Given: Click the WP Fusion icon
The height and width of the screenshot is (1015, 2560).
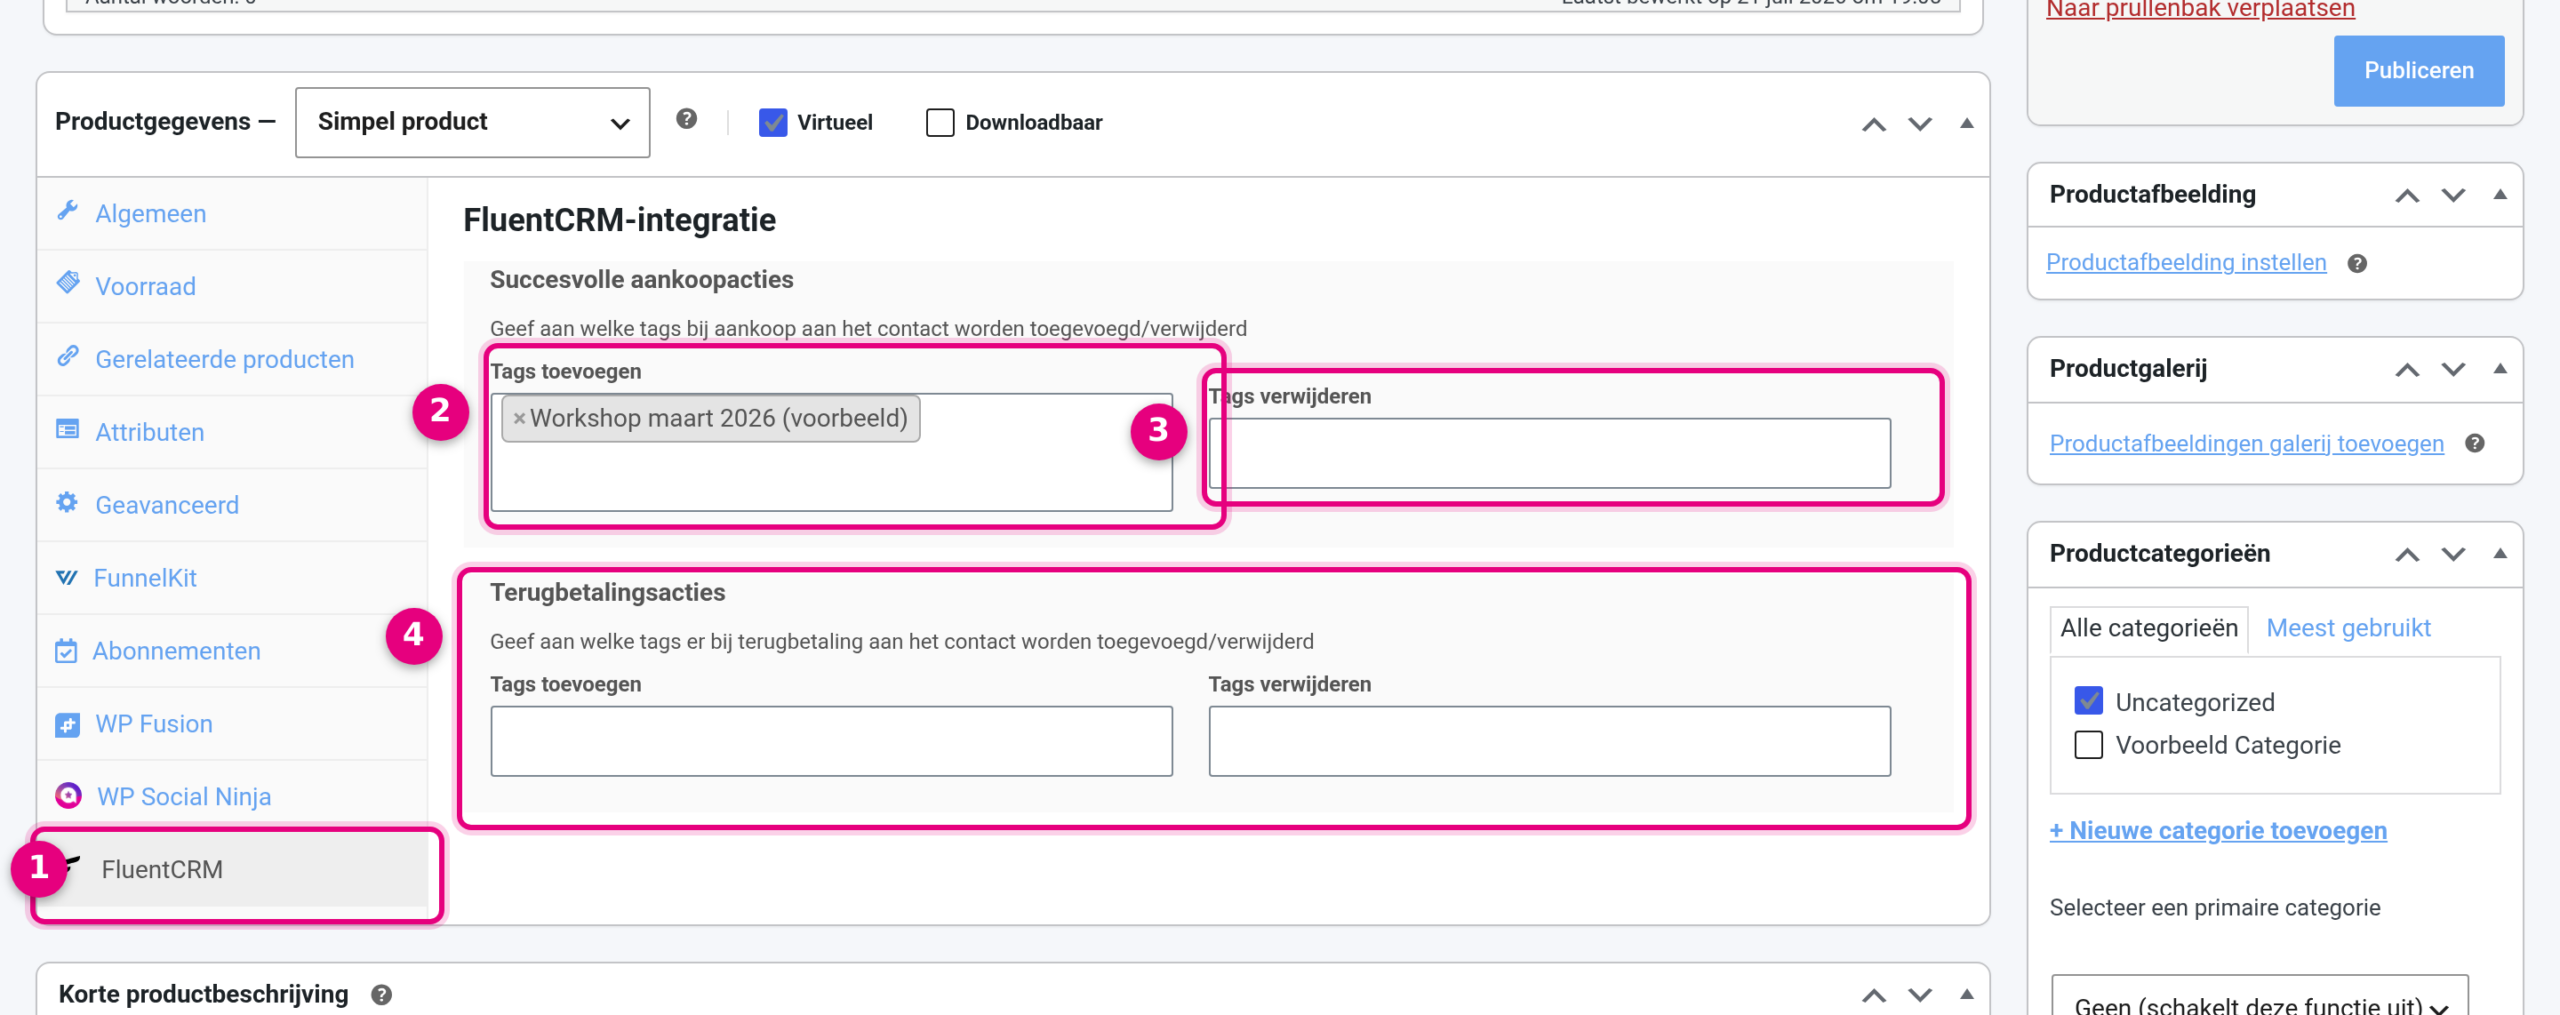Looking at the screenshot, I should pos(67,724).
